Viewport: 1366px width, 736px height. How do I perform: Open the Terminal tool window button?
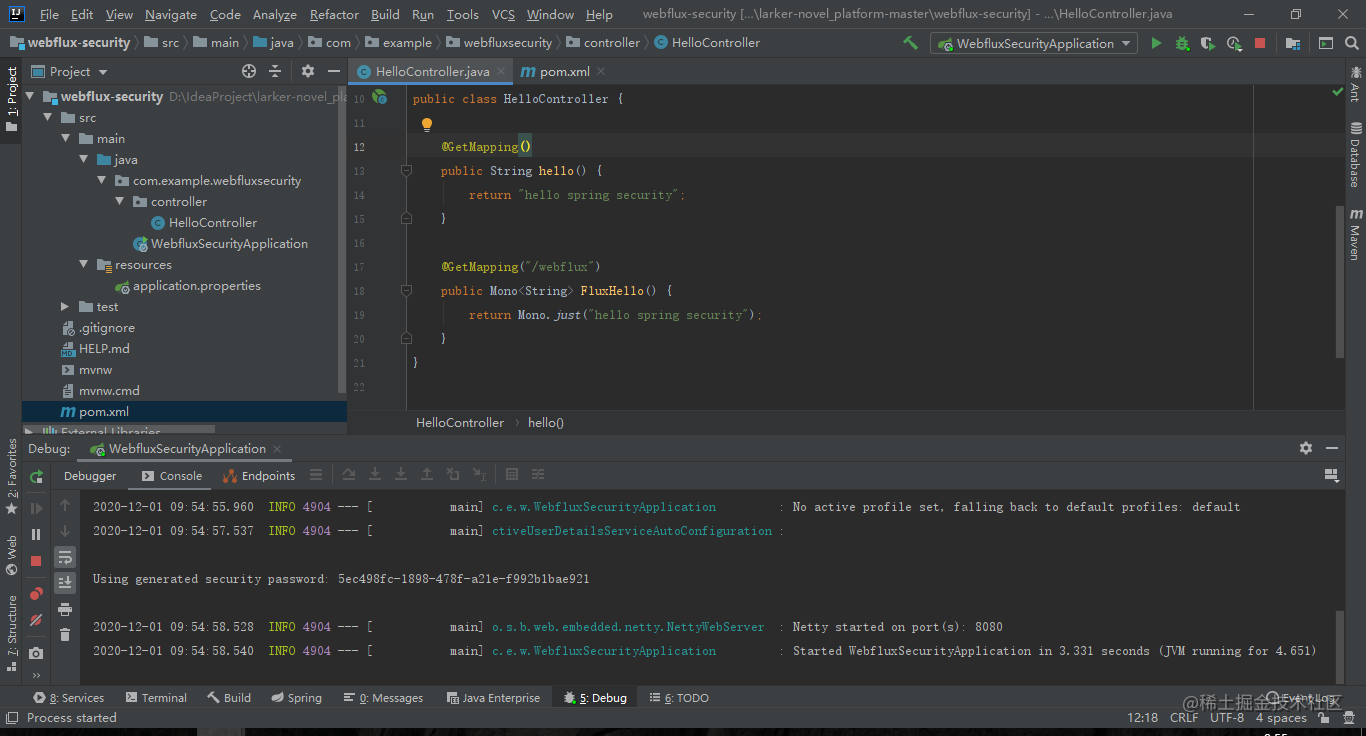tap(155, 698)
